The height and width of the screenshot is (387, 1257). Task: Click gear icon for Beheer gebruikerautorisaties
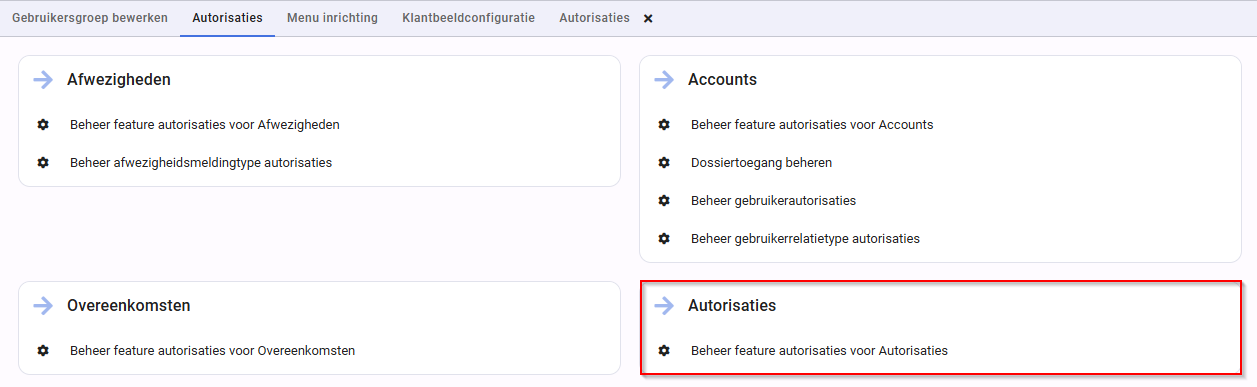pos(664,200)
